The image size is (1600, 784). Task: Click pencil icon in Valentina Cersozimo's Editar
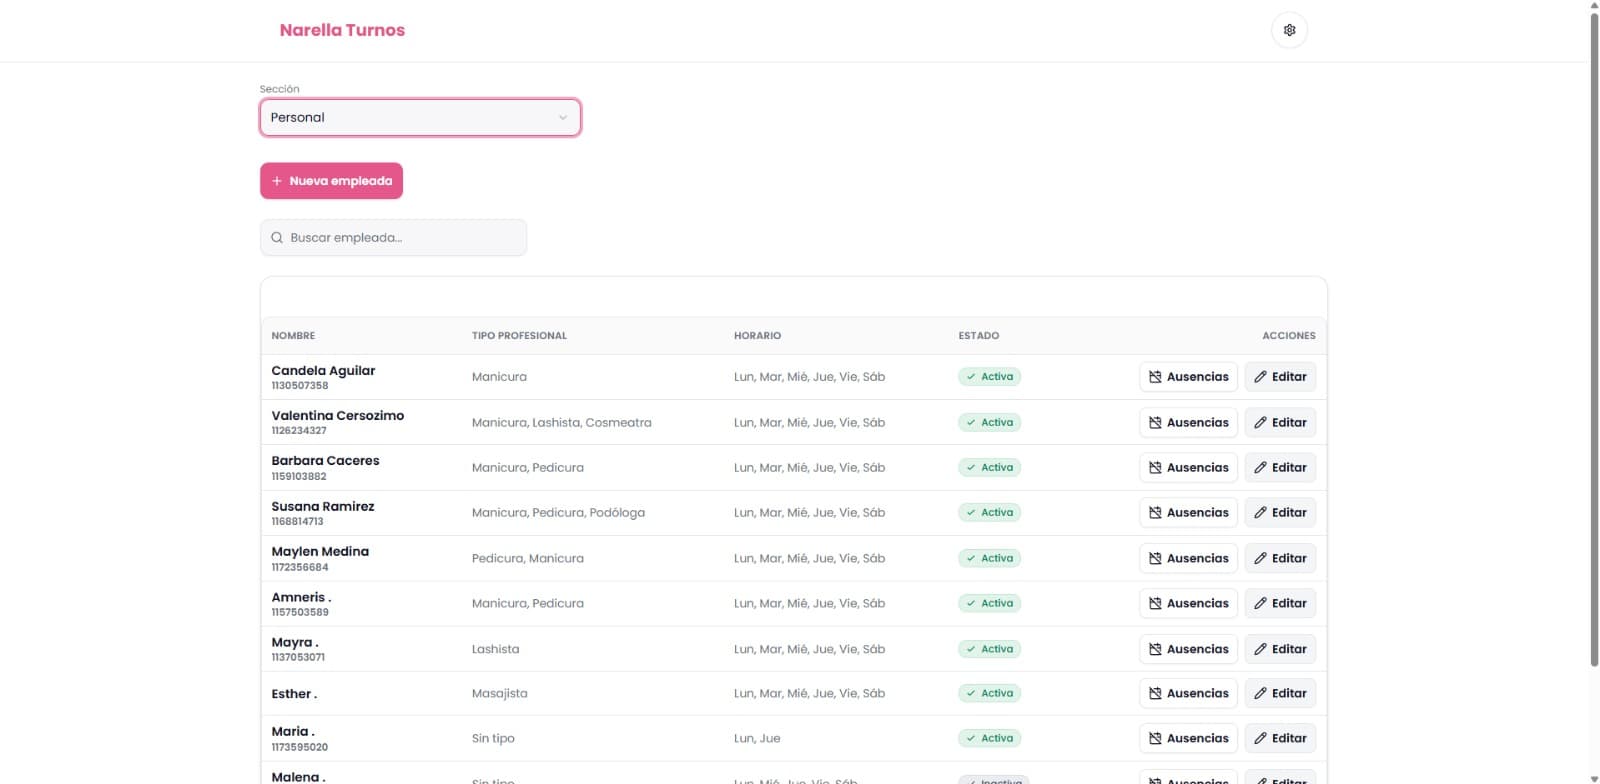1260,423
